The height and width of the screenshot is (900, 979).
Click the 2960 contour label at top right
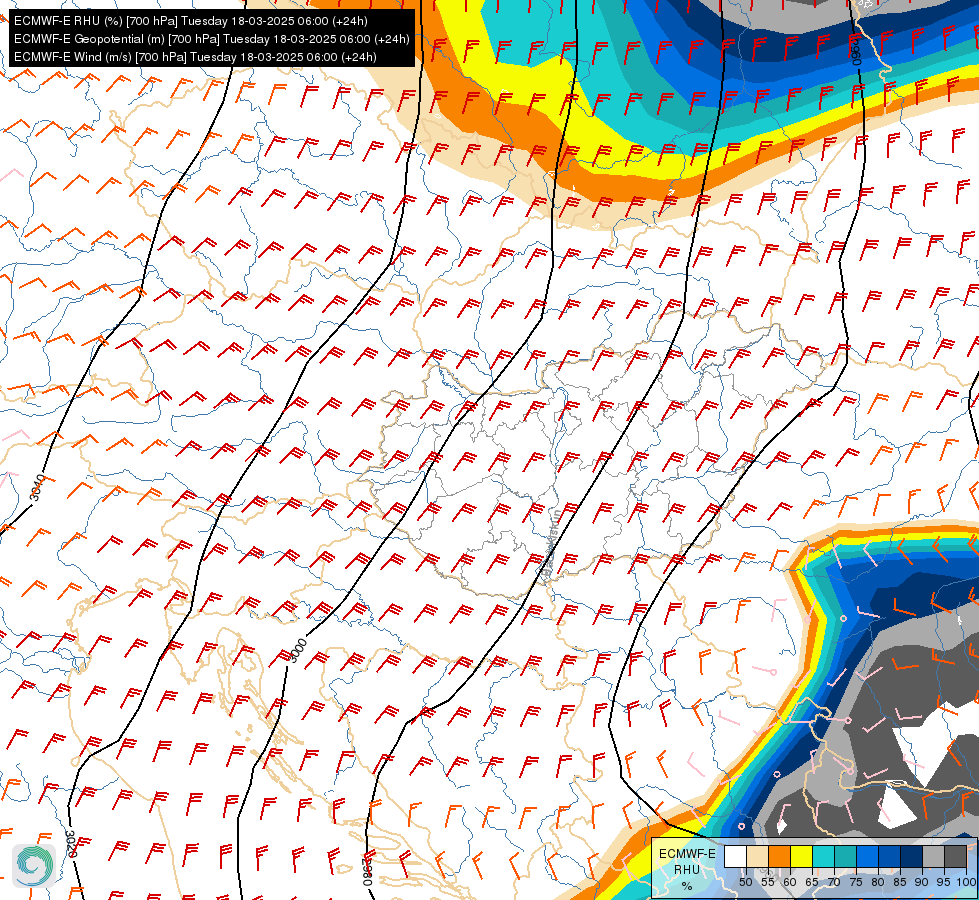click(856, 51)
